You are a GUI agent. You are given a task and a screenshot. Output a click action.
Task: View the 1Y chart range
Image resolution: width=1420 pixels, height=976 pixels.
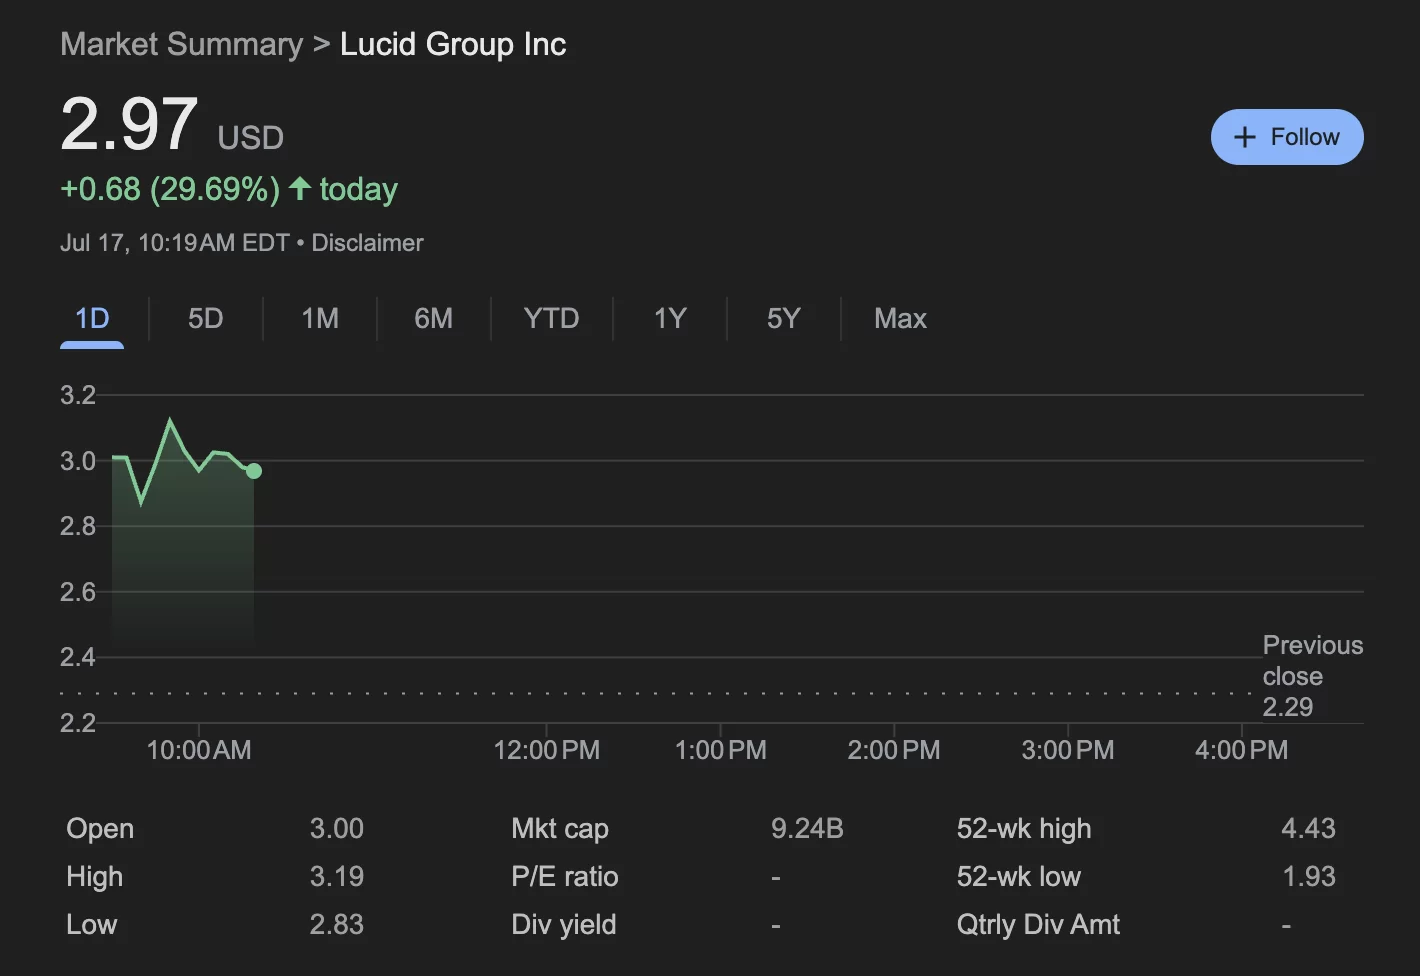(x=670, y=318)
